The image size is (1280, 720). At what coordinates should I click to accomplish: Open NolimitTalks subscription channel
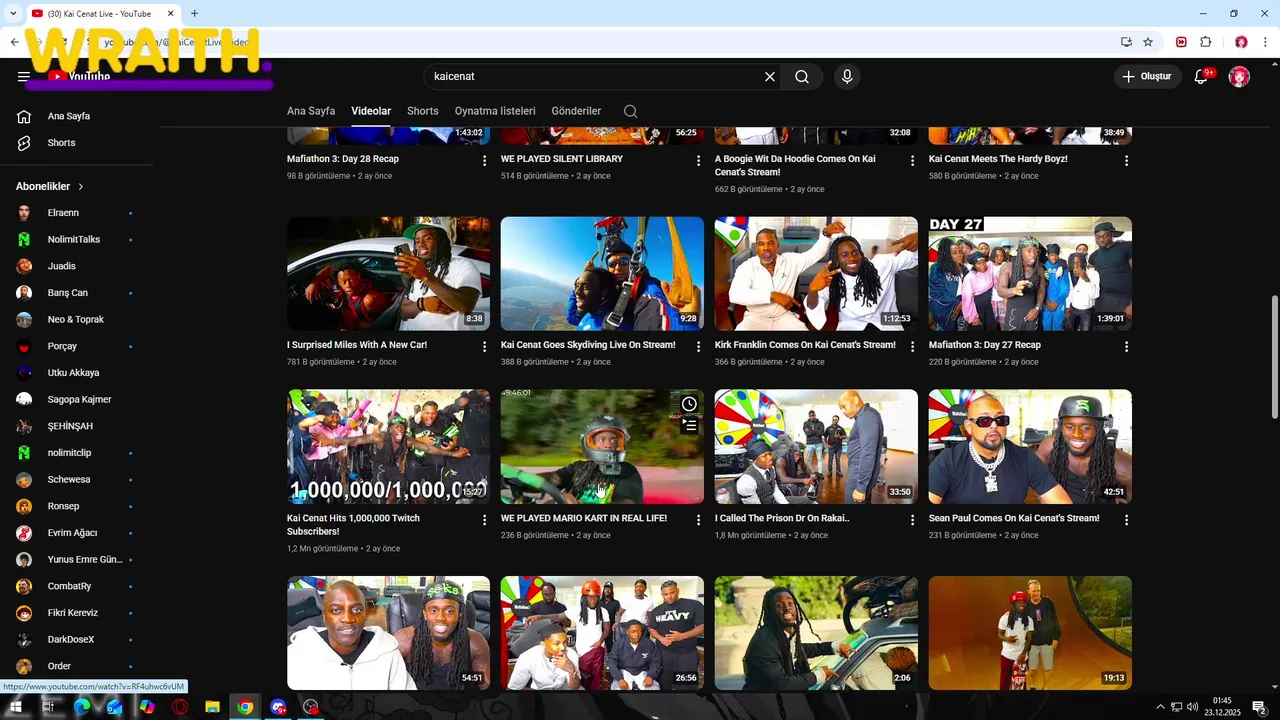[76, 240]
